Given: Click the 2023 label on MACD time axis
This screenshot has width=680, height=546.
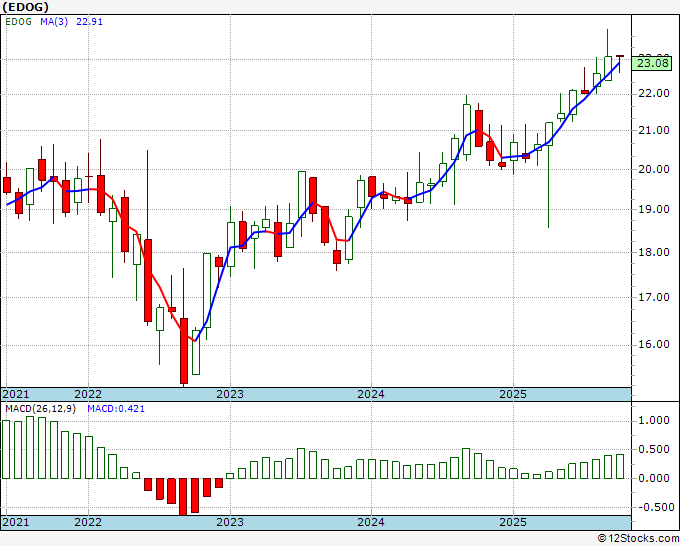Looking at the screenshot, I should pyautogui.click(x=230, y=522).
